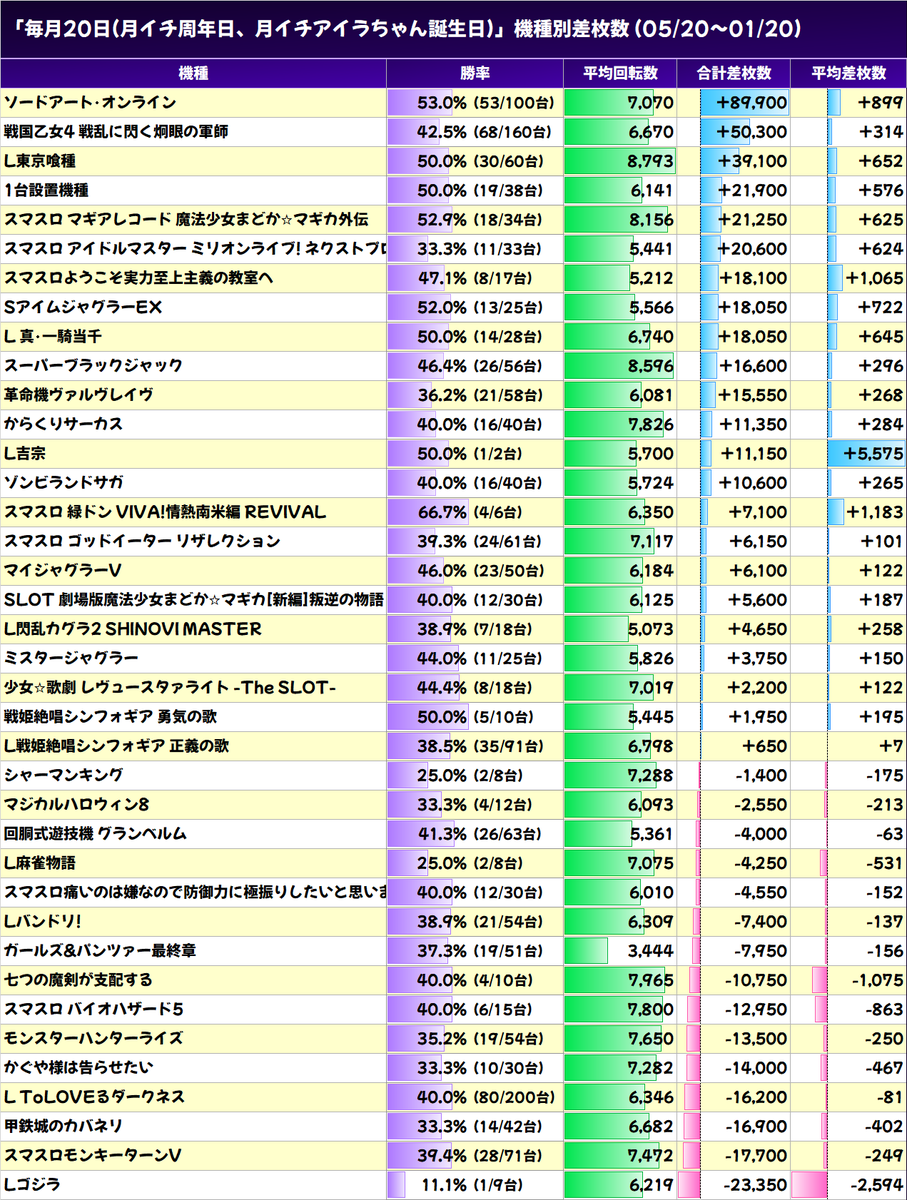Screen dimensions: 907x1200
Task: Click the 勝率 column header
Action: pyautogui.click(x=476, y=74)
